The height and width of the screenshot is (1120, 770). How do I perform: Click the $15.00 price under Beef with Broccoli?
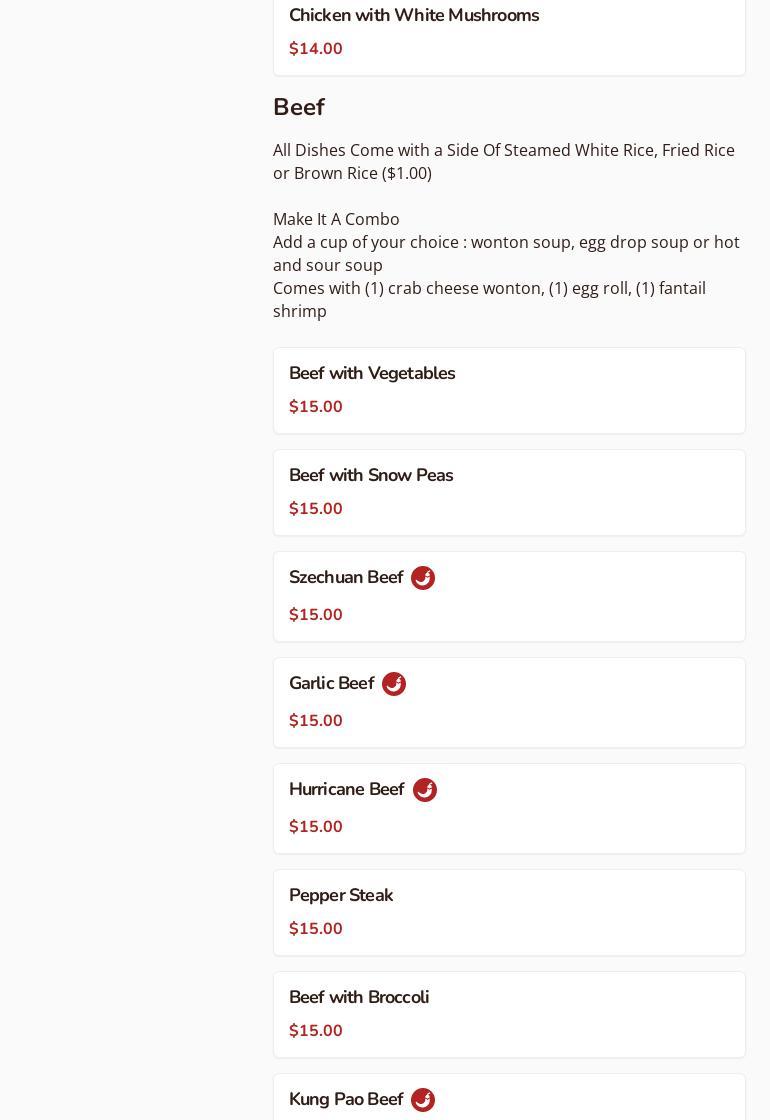[316, 1031]
